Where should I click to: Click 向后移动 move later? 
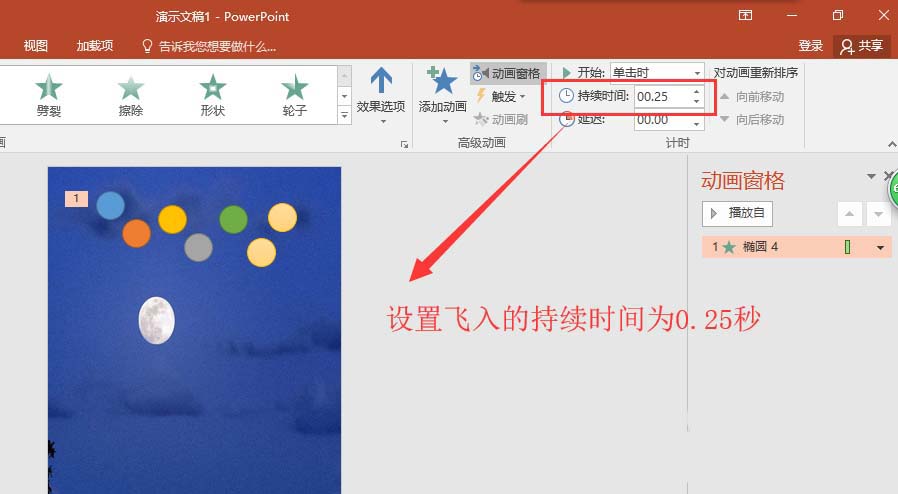752,120
